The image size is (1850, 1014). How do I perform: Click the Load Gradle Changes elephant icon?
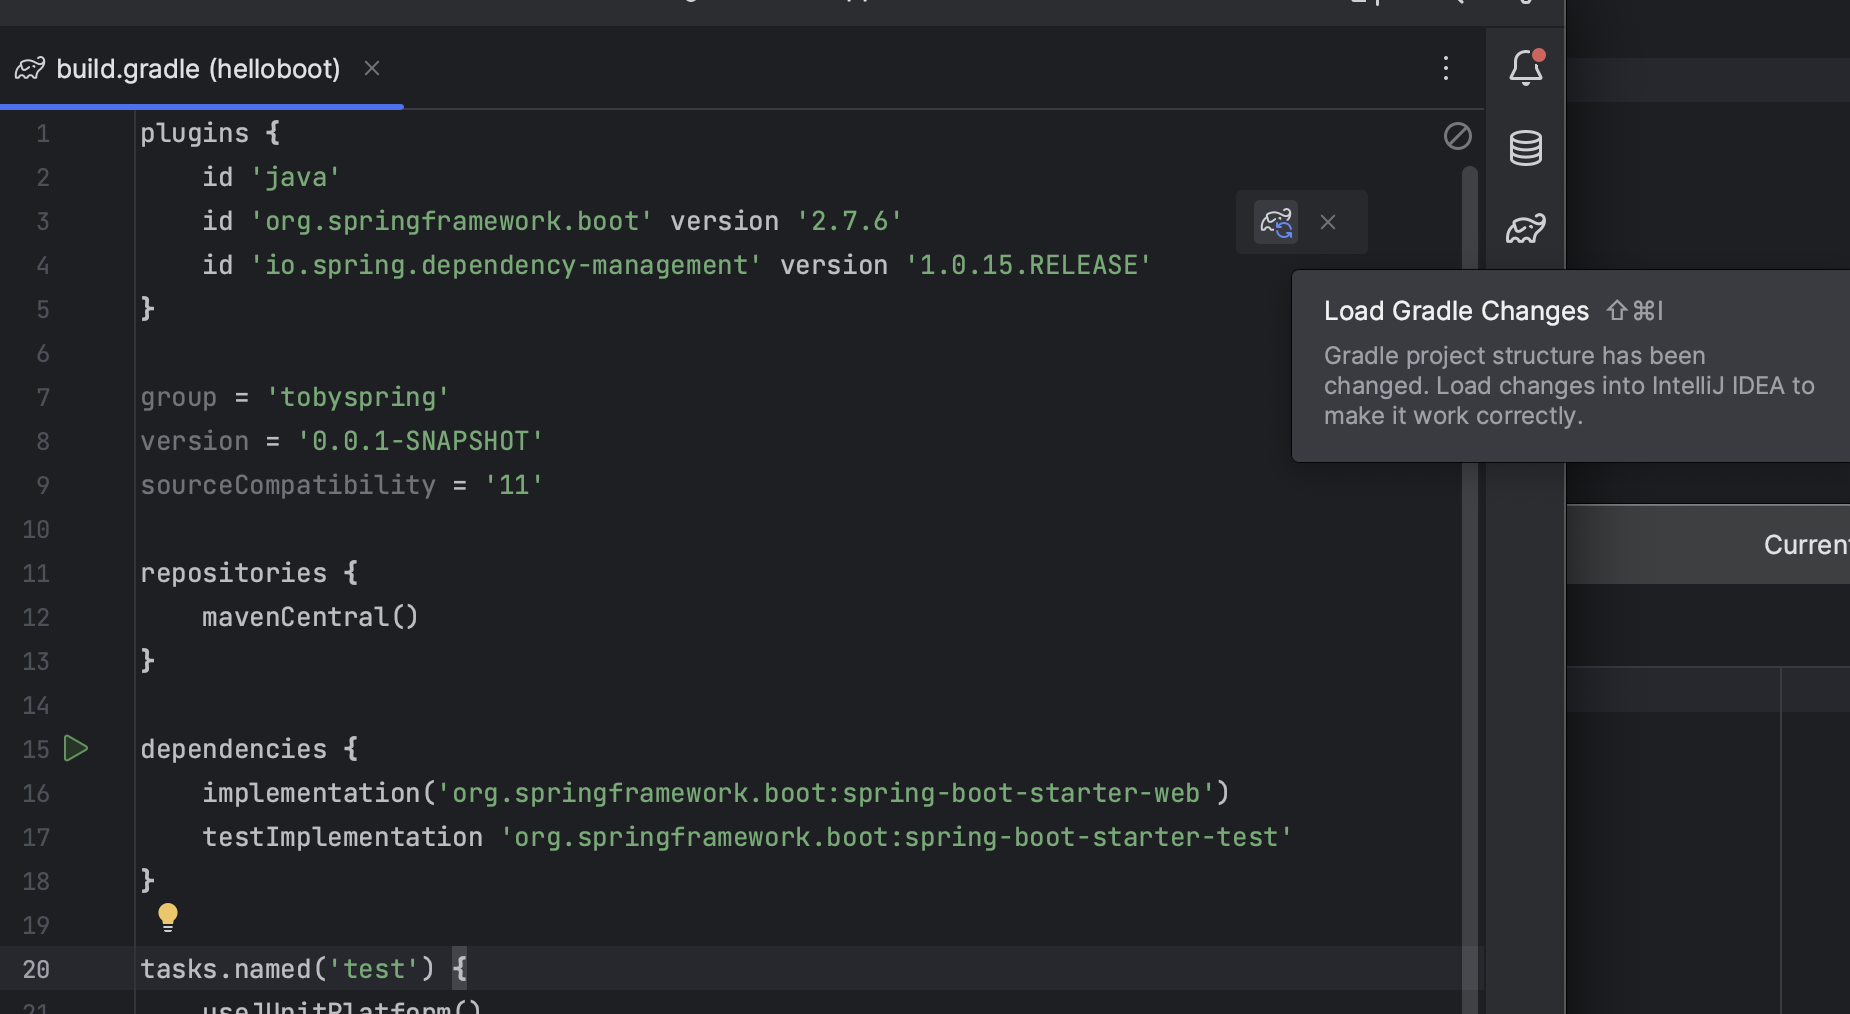[1276, 222]
